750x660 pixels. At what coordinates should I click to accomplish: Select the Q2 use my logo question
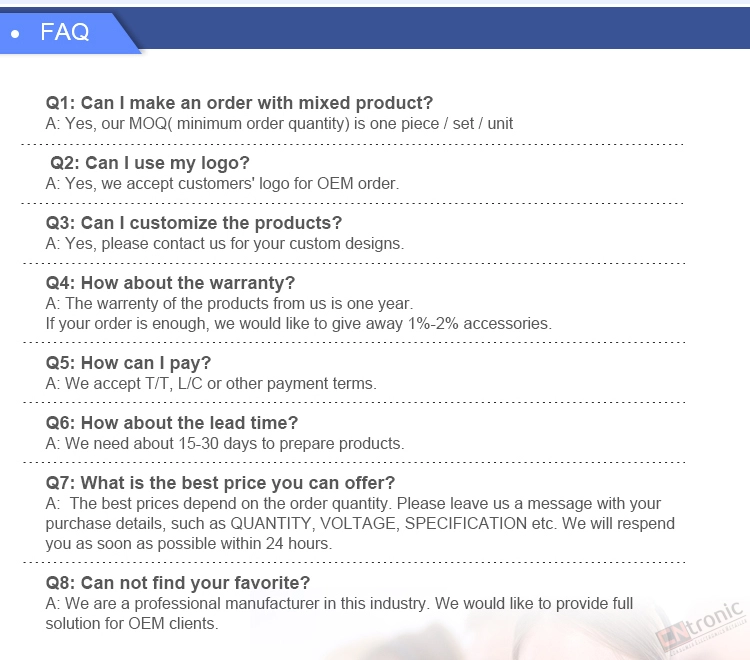tap(150, 163)
